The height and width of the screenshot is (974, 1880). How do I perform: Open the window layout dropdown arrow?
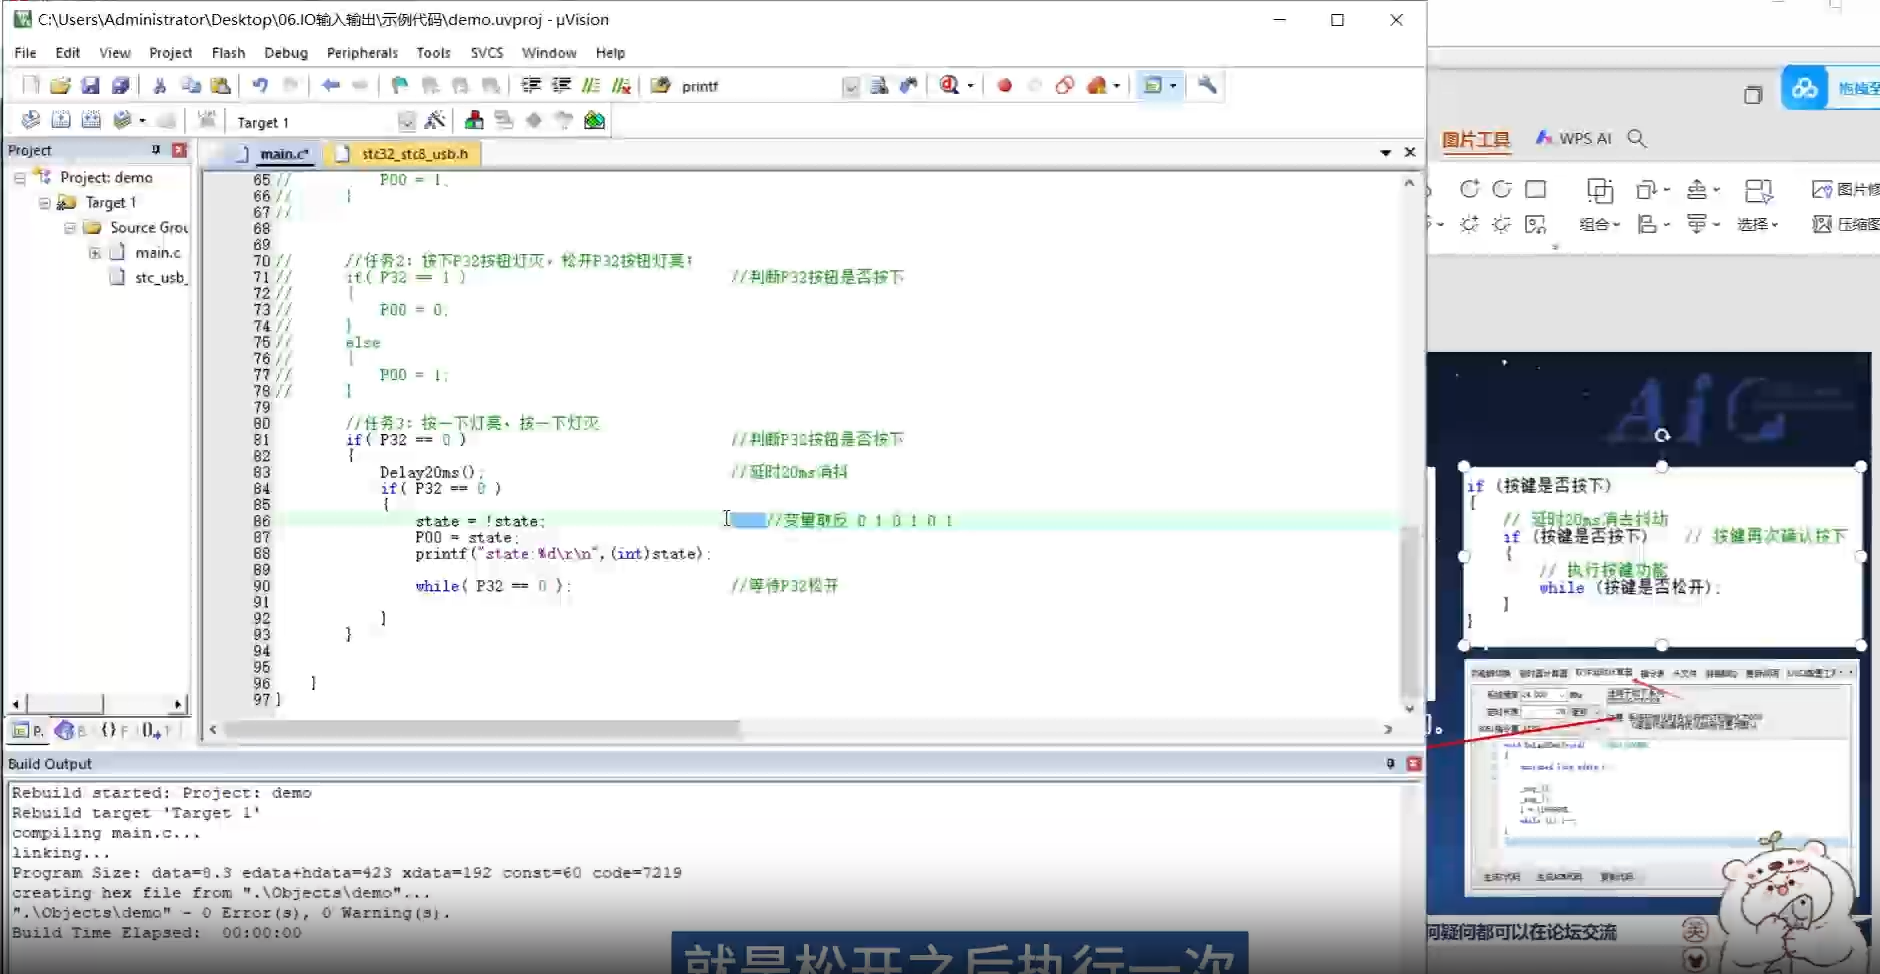click(1173, 86)
